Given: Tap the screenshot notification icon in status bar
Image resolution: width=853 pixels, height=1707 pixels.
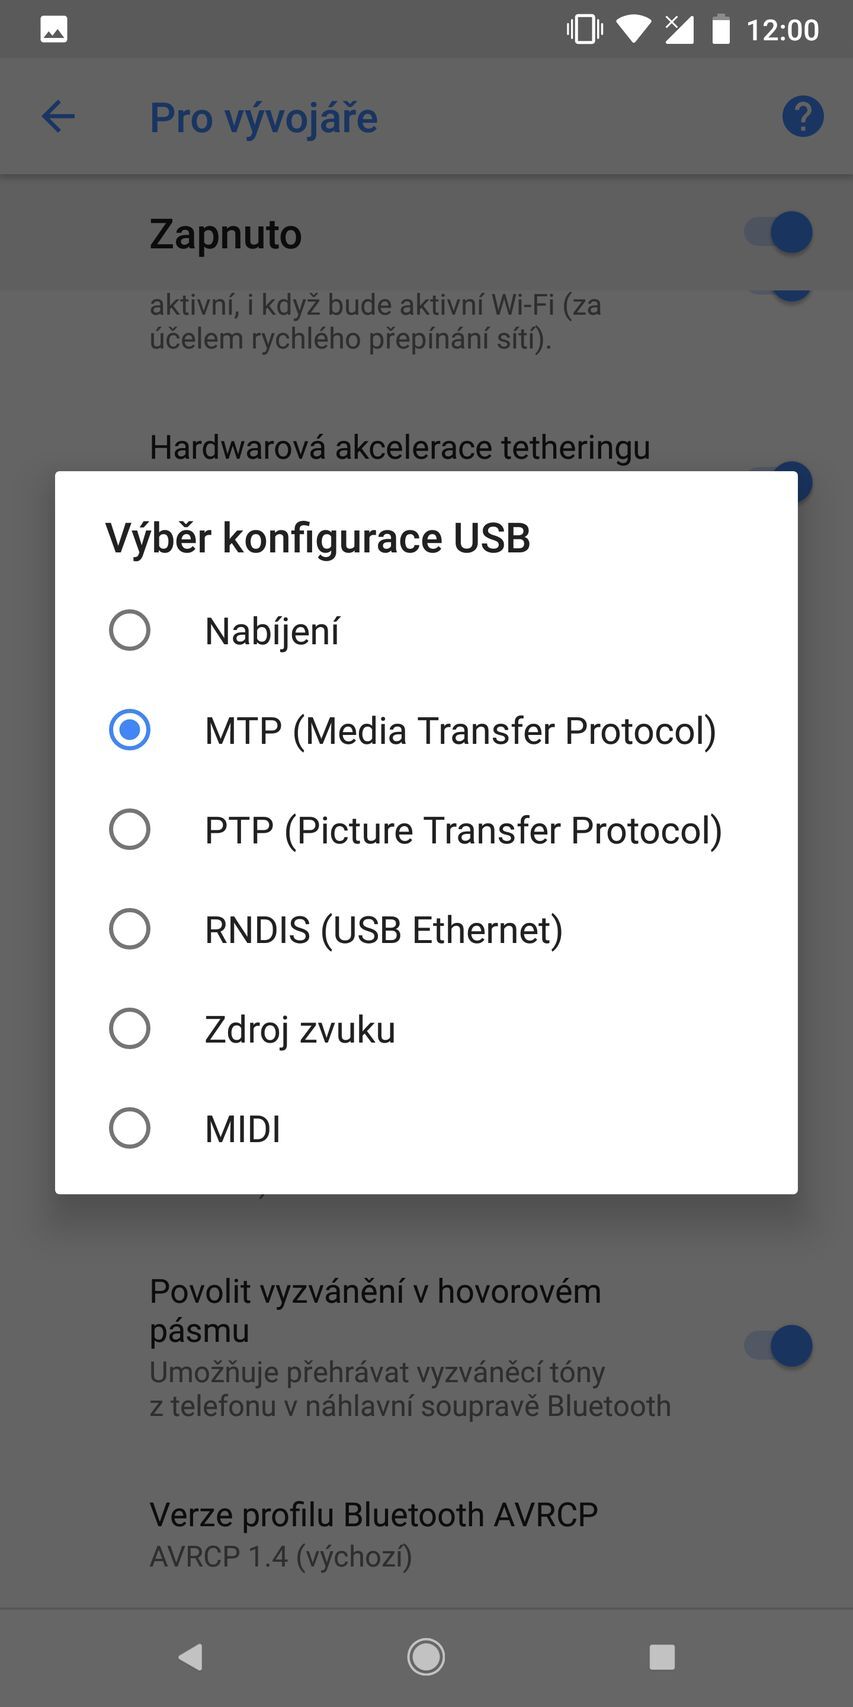Looking at the screenshot, I should tap(53, 28).
